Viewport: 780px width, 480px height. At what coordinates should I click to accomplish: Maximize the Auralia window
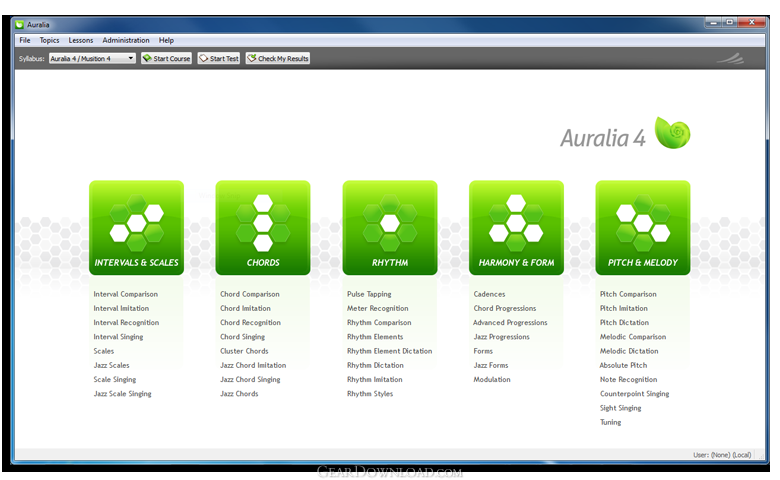(730, 22)
